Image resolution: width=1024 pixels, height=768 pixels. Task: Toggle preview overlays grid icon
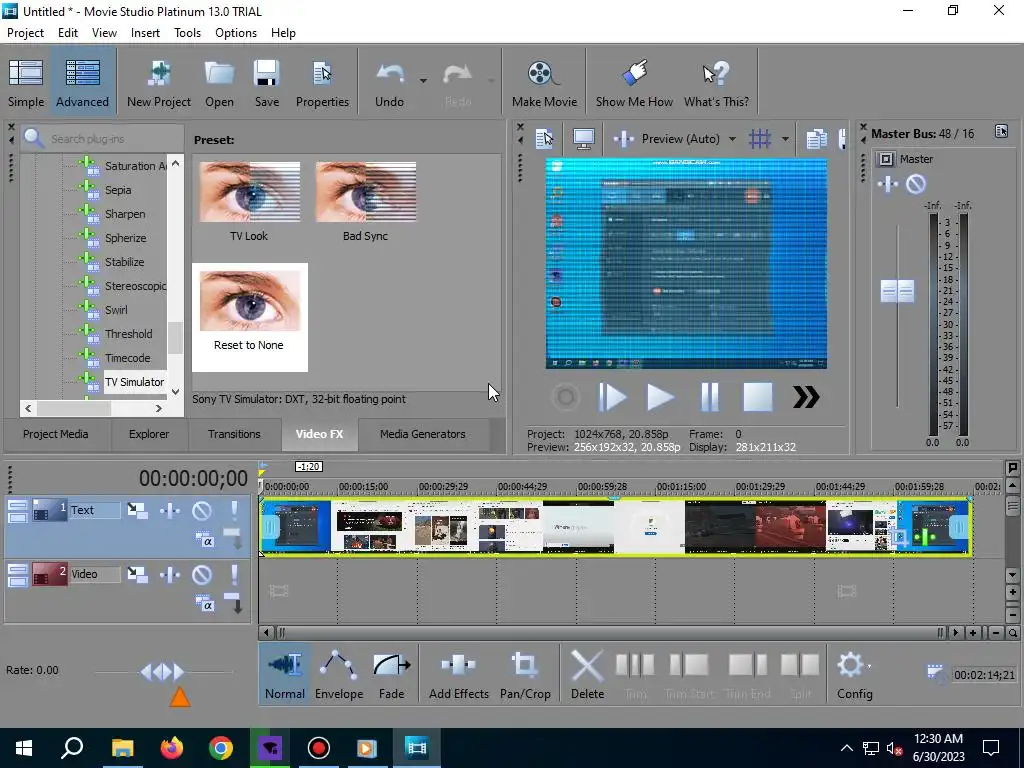pos(760,138)
